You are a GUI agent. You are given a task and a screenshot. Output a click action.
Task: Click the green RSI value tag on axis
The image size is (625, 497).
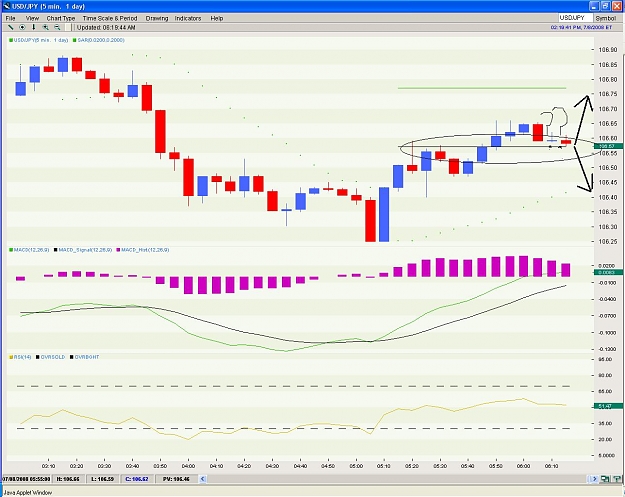point(609,406)
